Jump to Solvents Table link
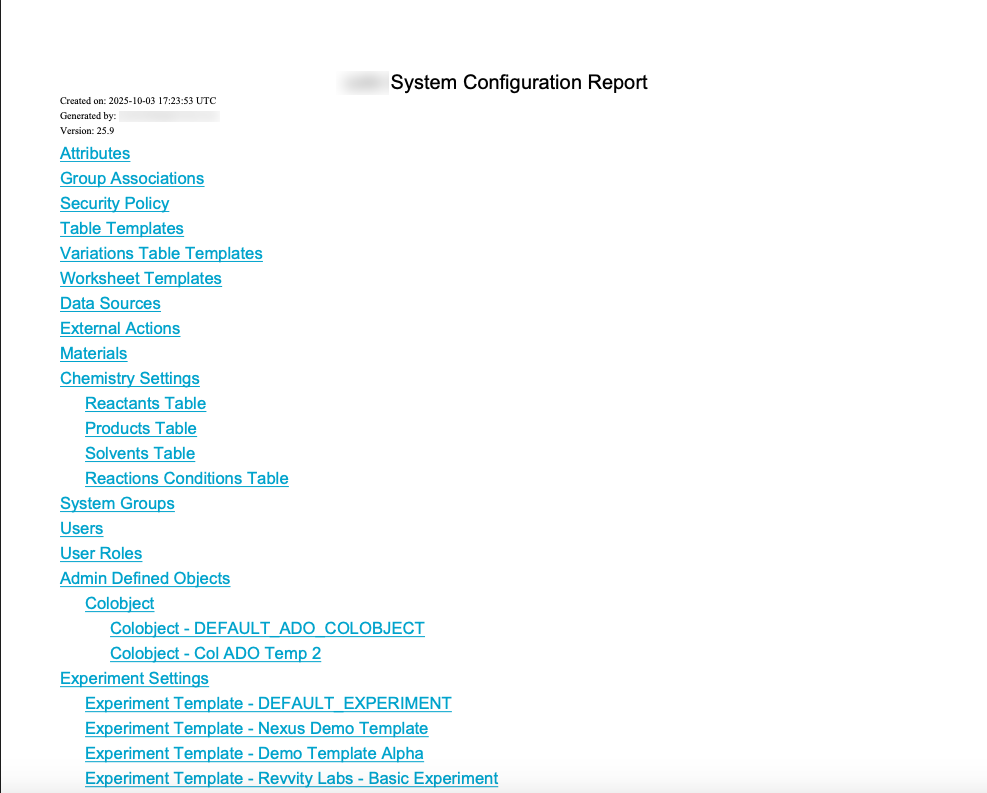Screen dimensions: 987x793 (140, 453)
